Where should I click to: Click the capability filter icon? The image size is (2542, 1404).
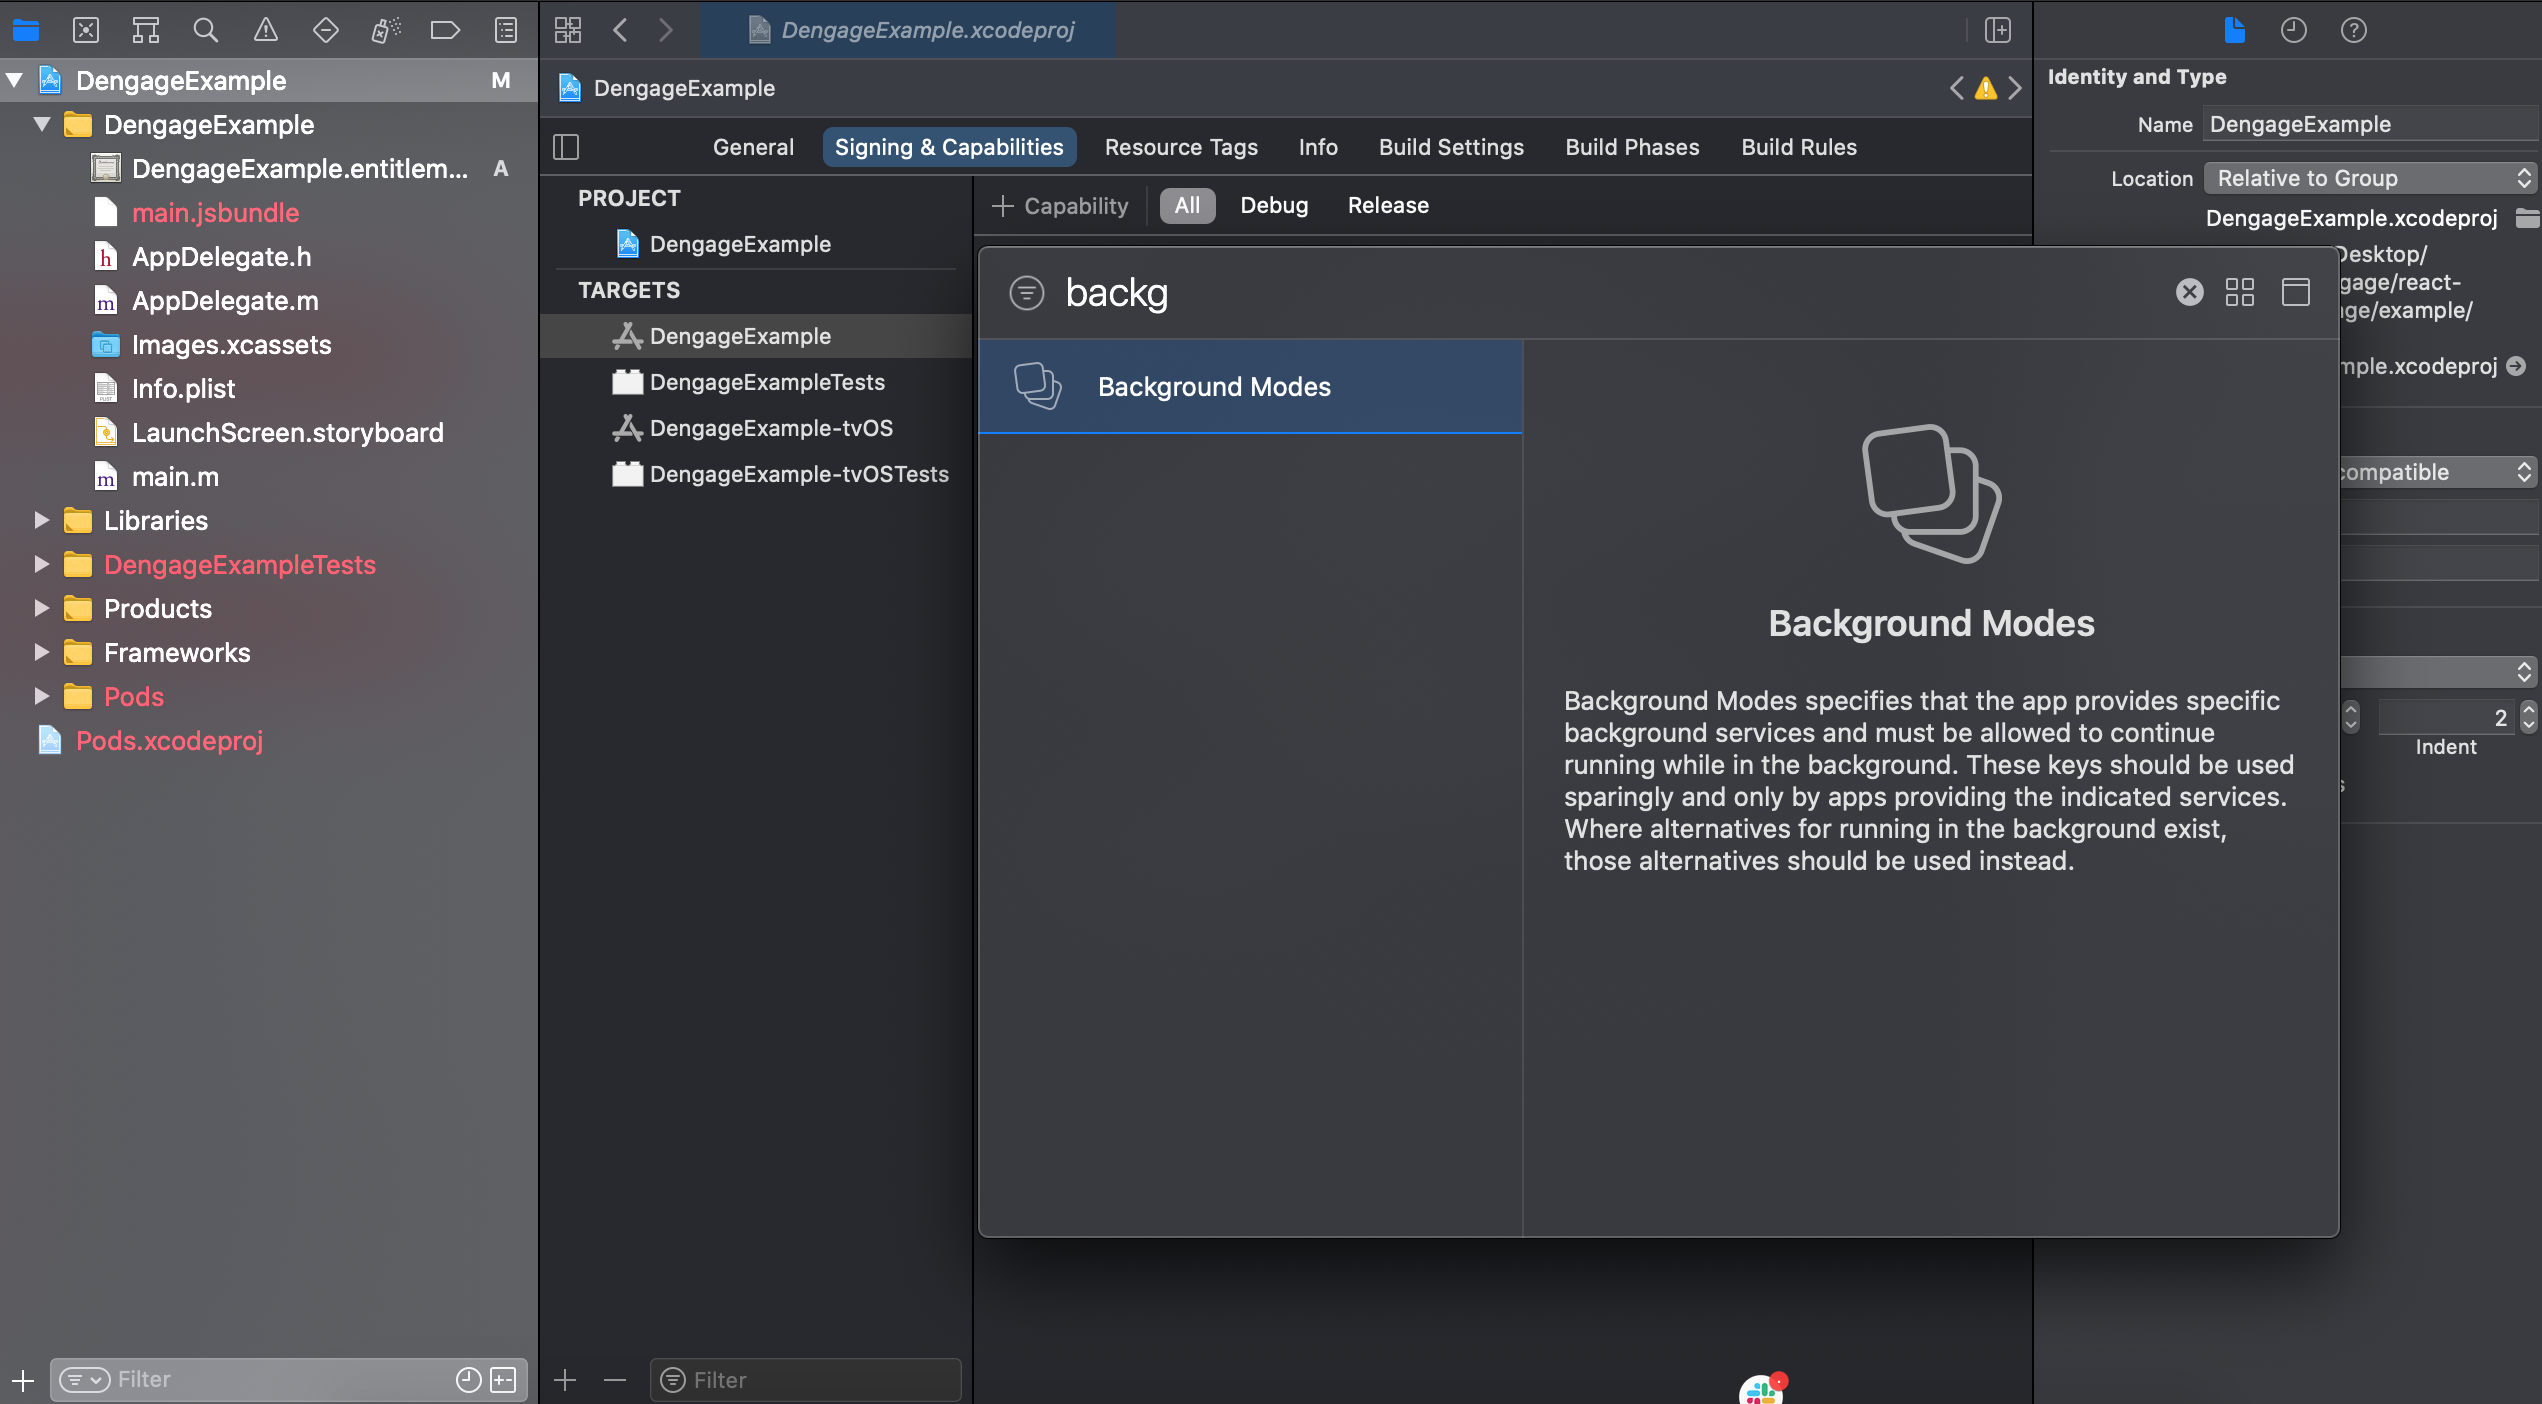(x=1027, y=292)
